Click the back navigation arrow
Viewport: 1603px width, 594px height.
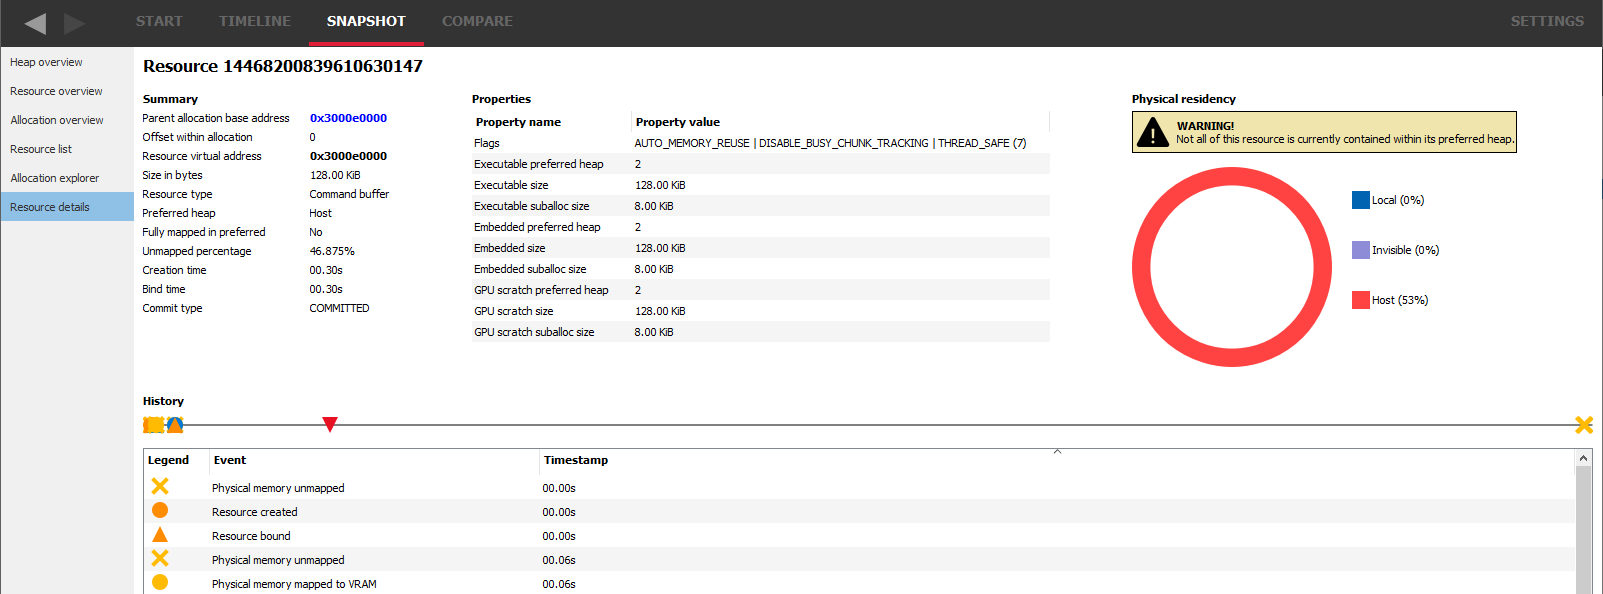[35, 23]
